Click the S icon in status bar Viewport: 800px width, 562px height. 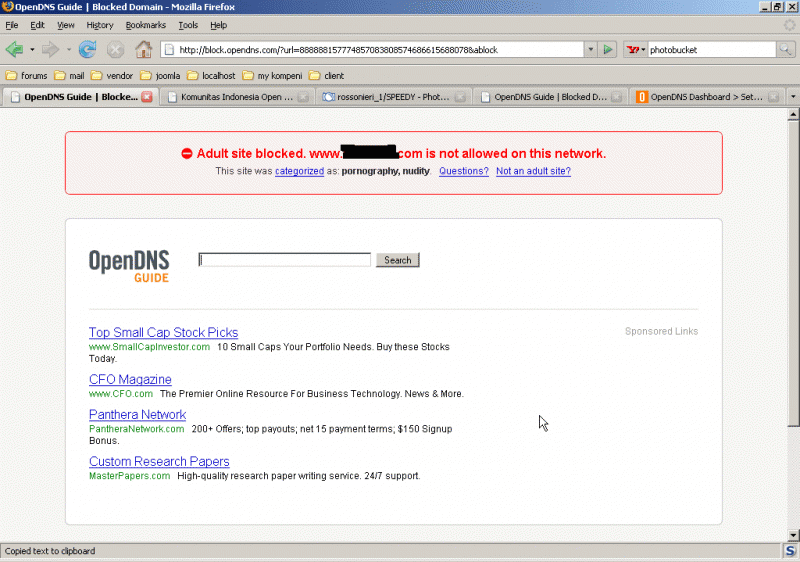[790, 551]
